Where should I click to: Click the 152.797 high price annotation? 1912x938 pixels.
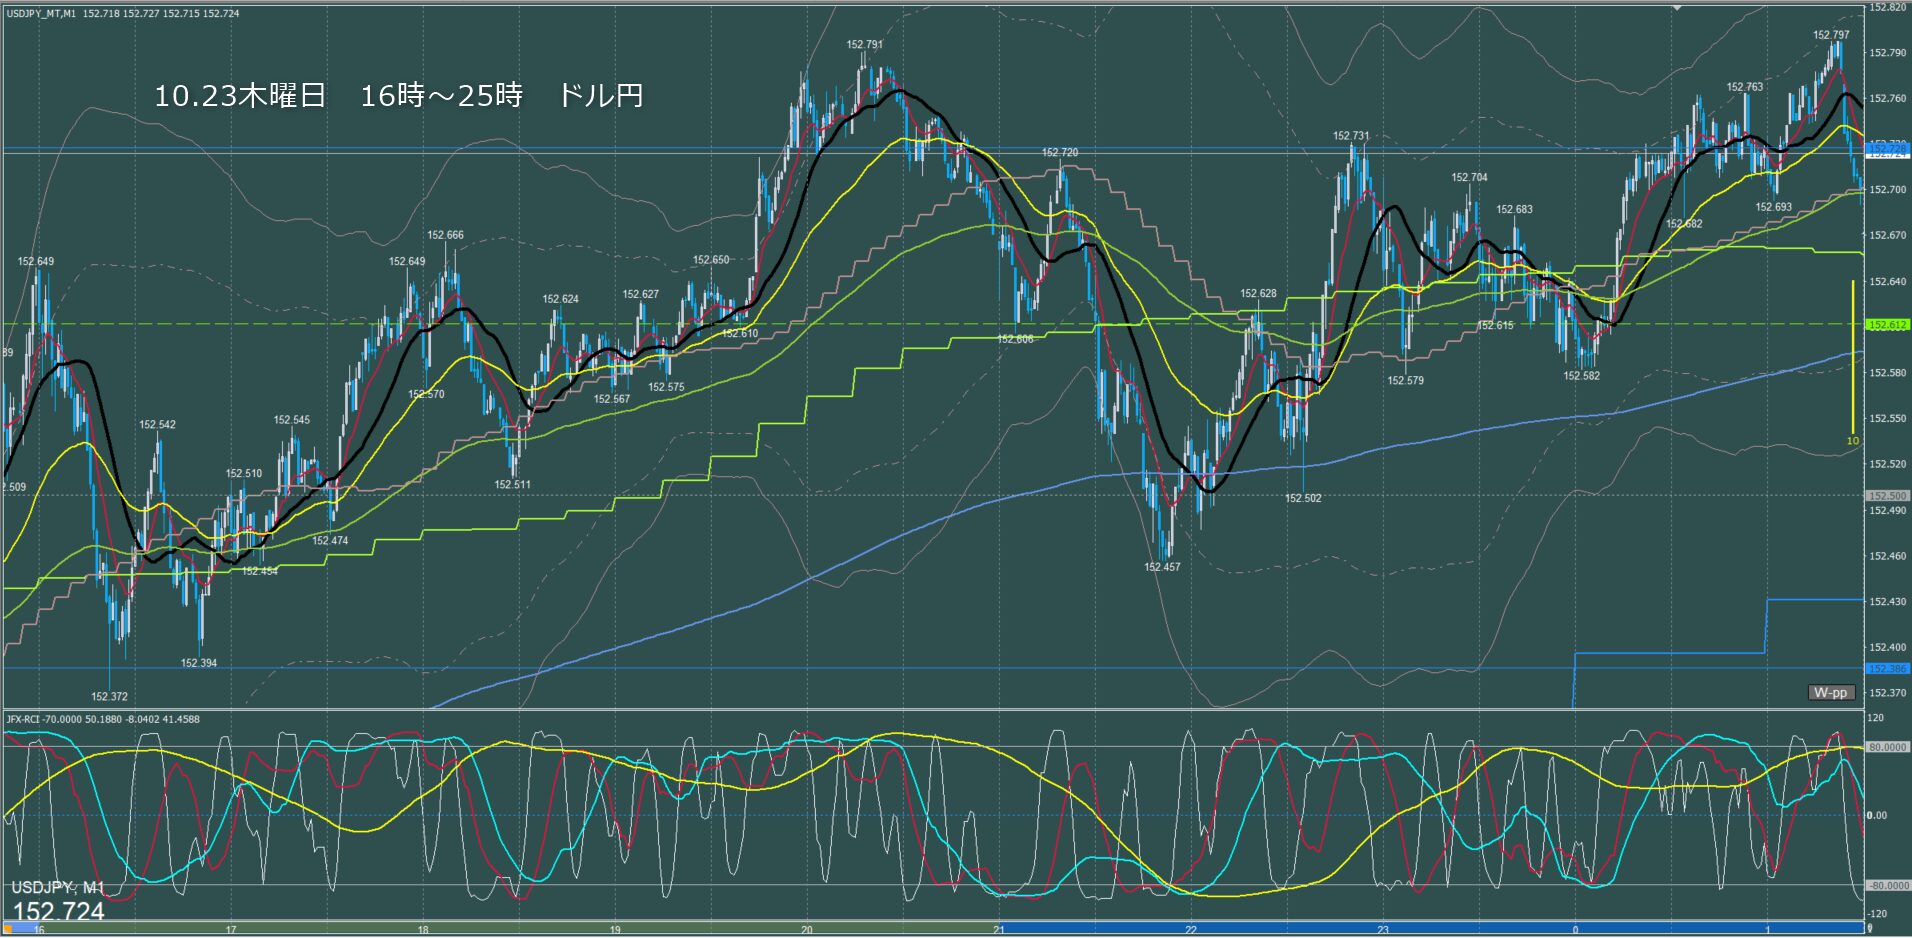click(x=1831, y=35)
